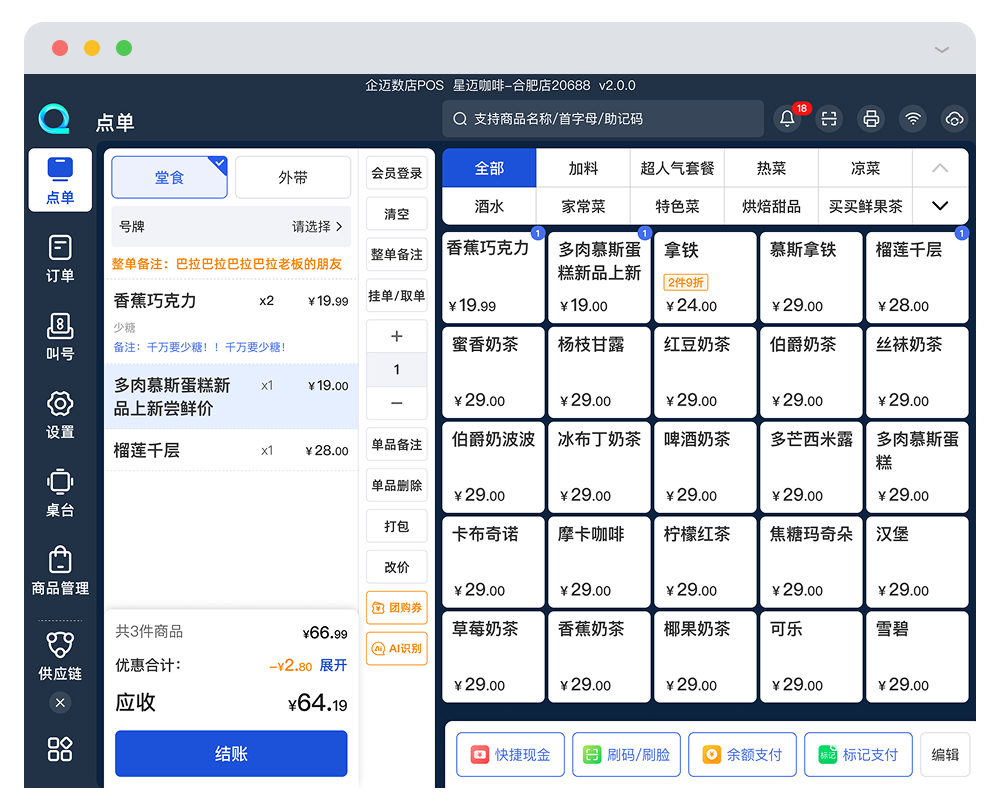
Task: Open 叫号 queue calling in sidebar
Action: click(60, 336)
